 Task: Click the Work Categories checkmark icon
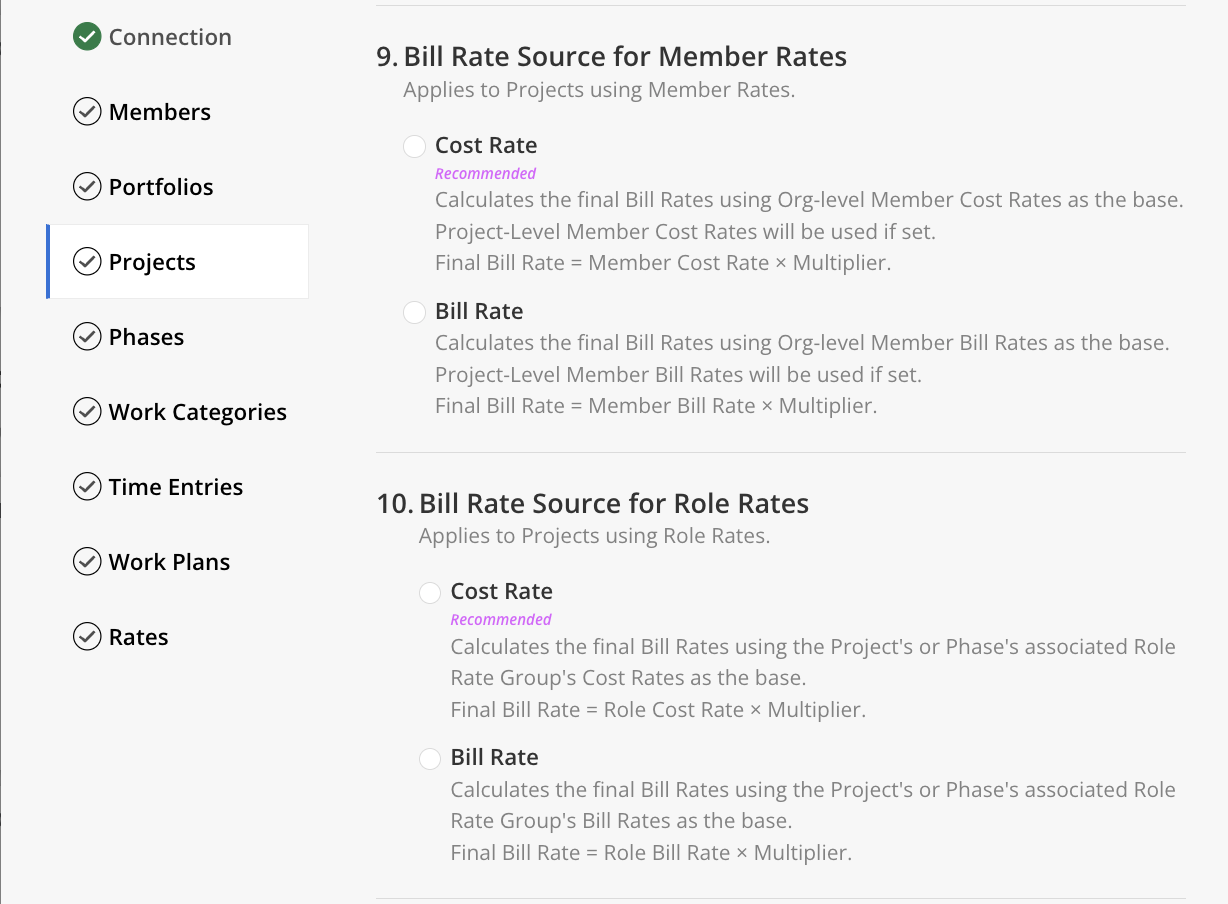(x=87, y=412)
